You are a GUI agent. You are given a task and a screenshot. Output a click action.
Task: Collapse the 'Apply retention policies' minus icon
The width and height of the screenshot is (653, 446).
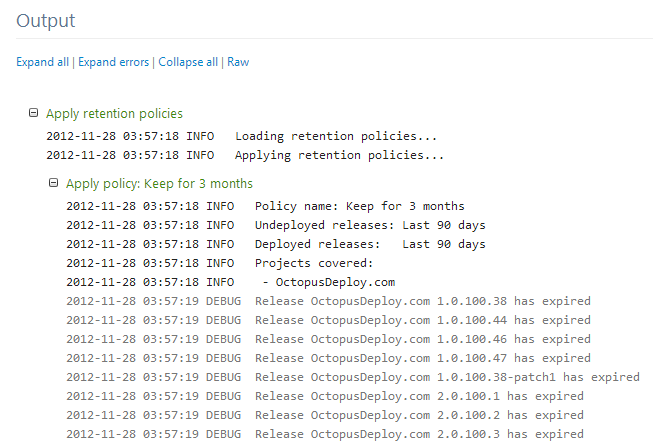pos(34,114)
